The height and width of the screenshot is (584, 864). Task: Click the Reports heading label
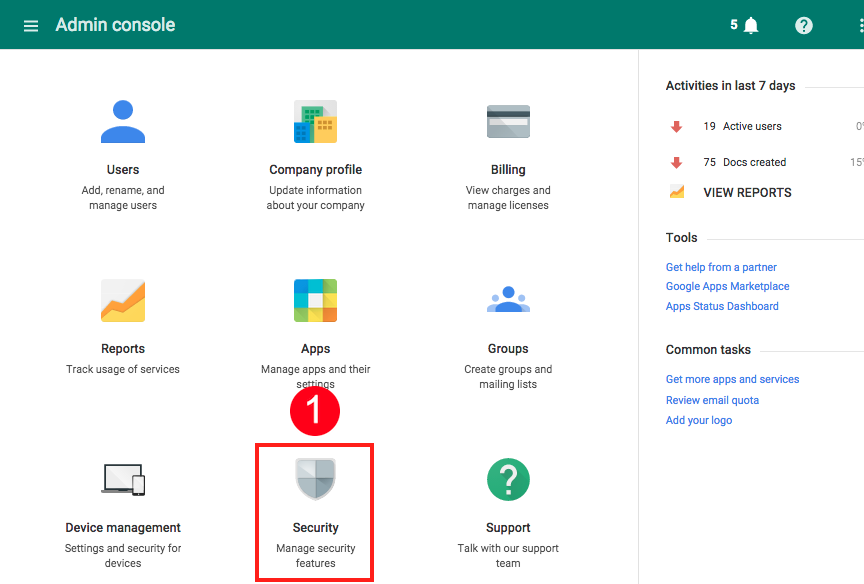pos(123,349)
